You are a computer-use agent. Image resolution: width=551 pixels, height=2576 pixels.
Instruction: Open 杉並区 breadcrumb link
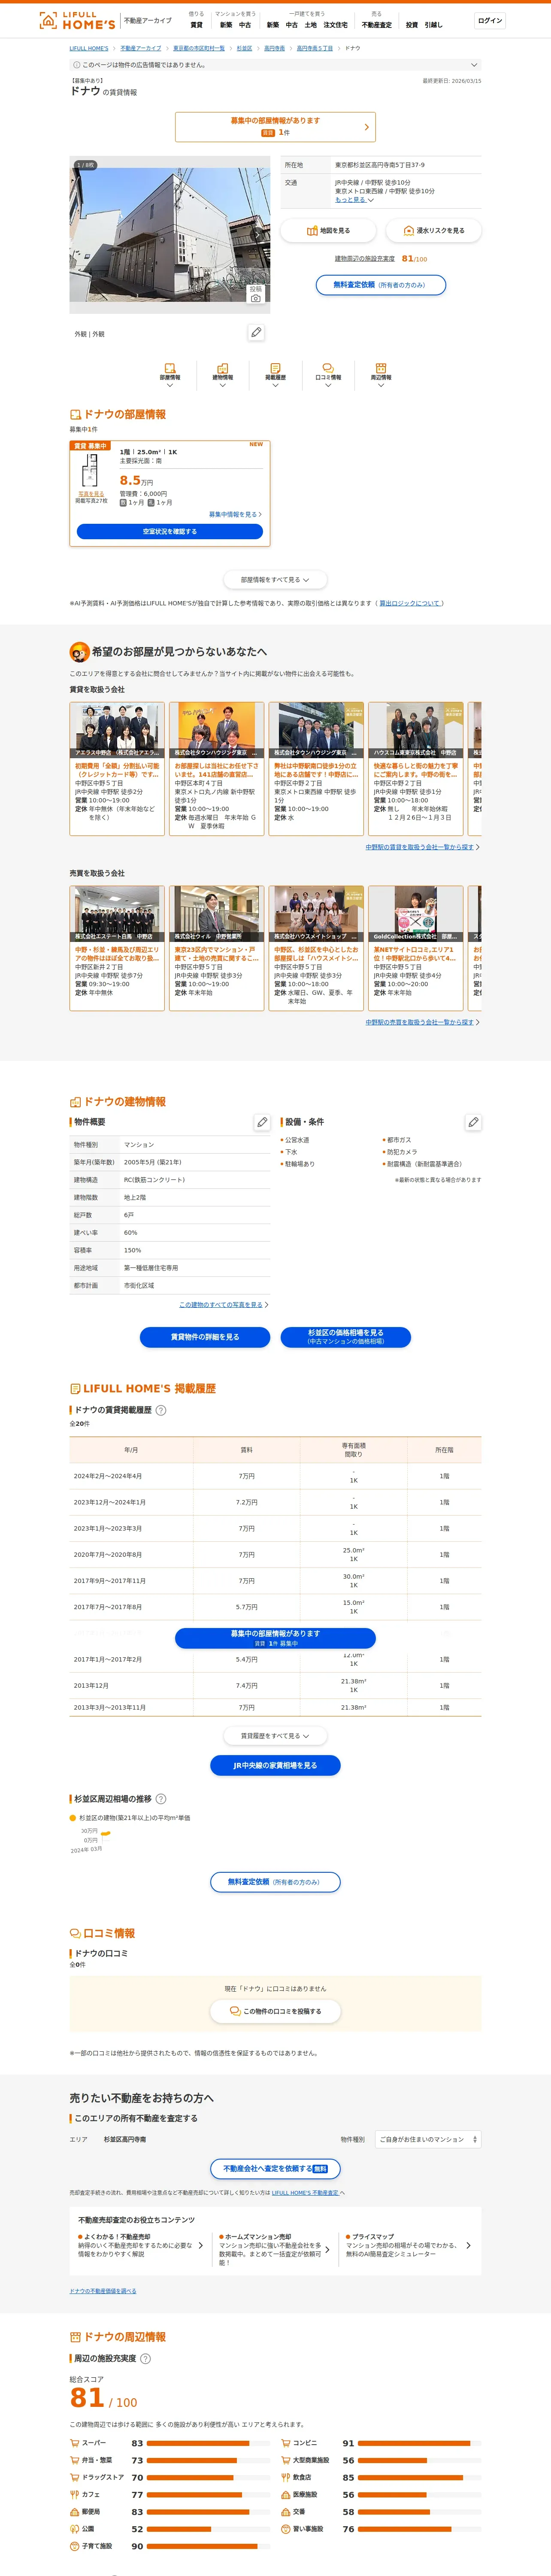click(x=244, y=48)
